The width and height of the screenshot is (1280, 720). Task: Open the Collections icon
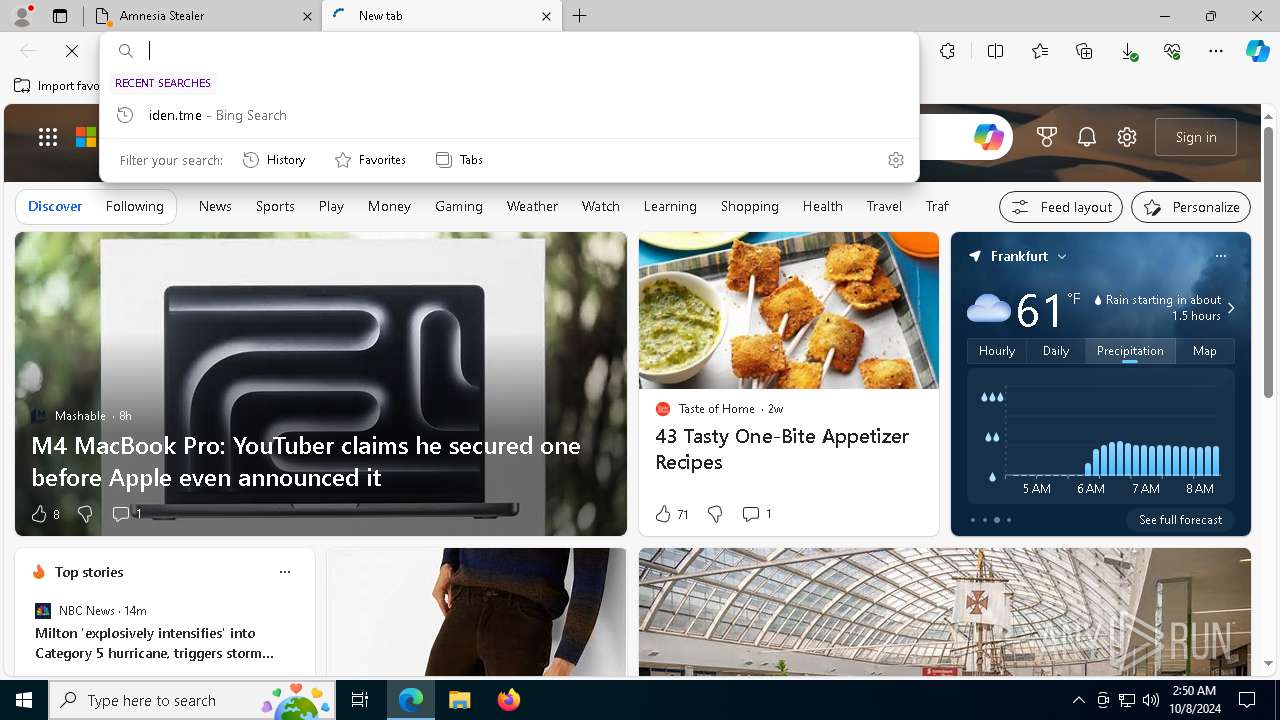(x=1084, y=51)
